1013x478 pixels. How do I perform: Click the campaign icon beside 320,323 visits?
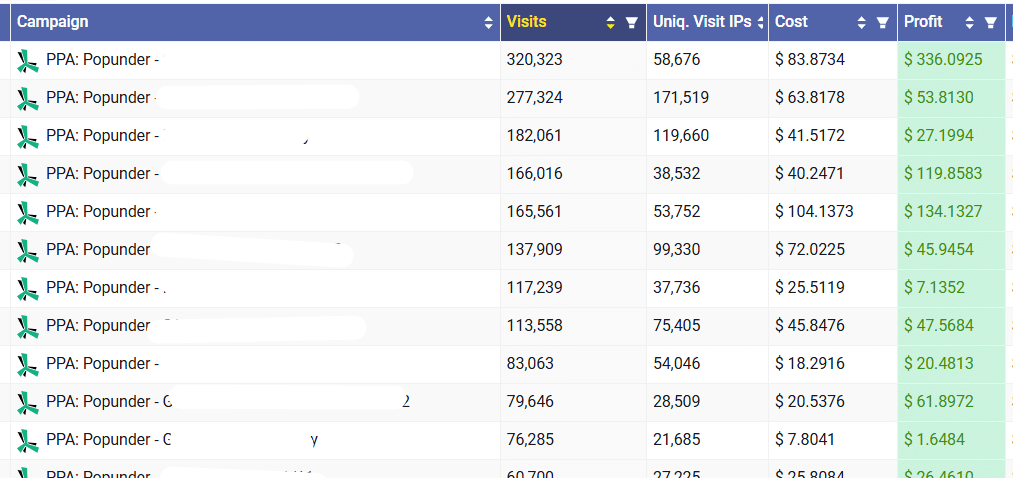[28, 60]
